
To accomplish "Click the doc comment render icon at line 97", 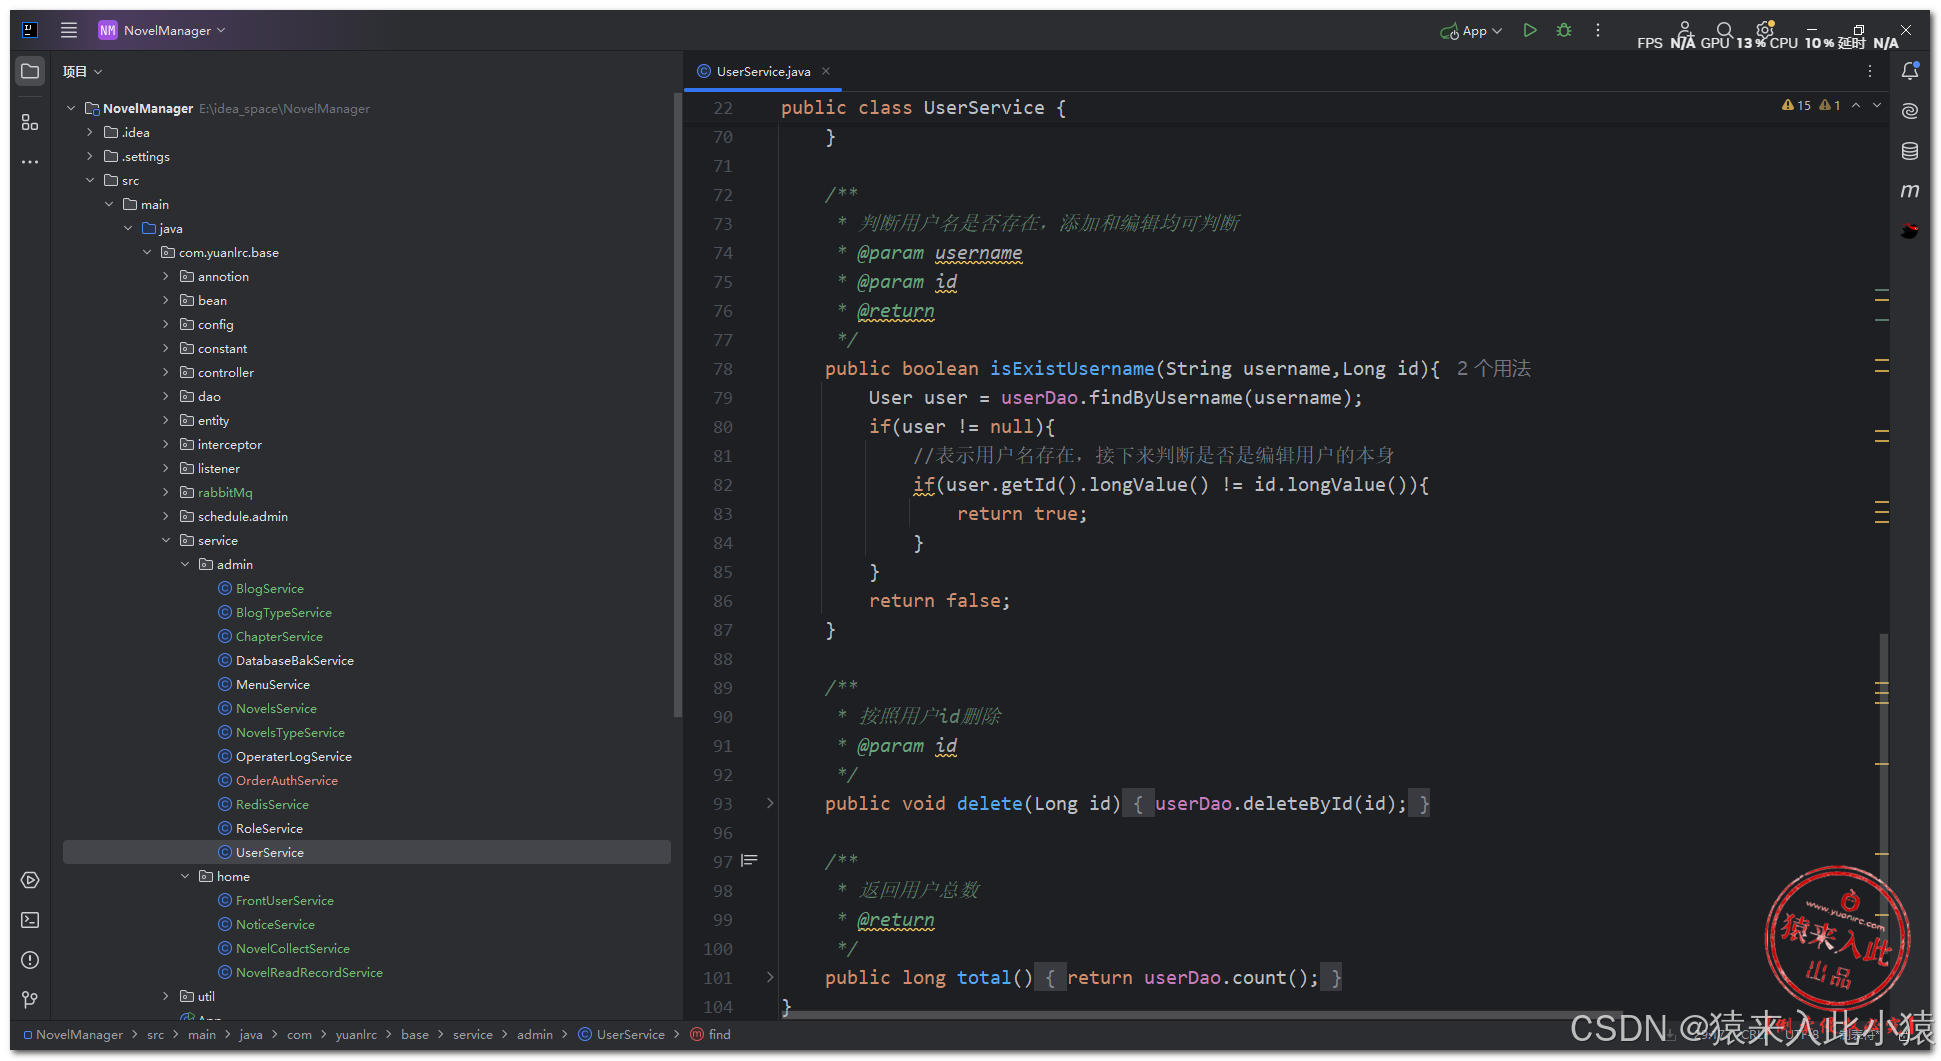I will point(749,861).
